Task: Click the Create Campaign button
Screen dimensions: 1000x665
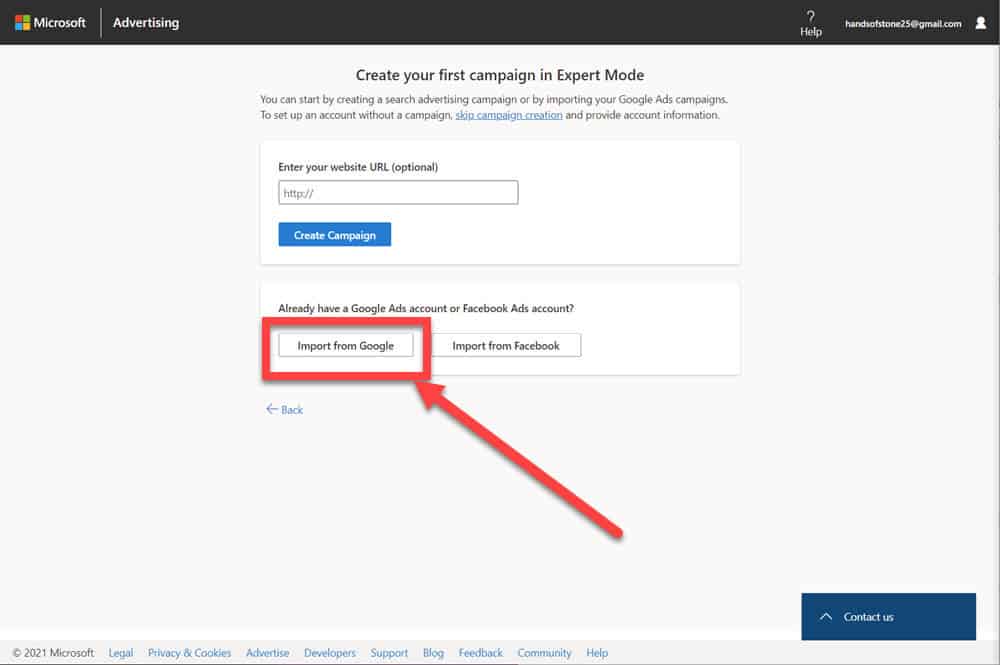Action: (335, 235)
